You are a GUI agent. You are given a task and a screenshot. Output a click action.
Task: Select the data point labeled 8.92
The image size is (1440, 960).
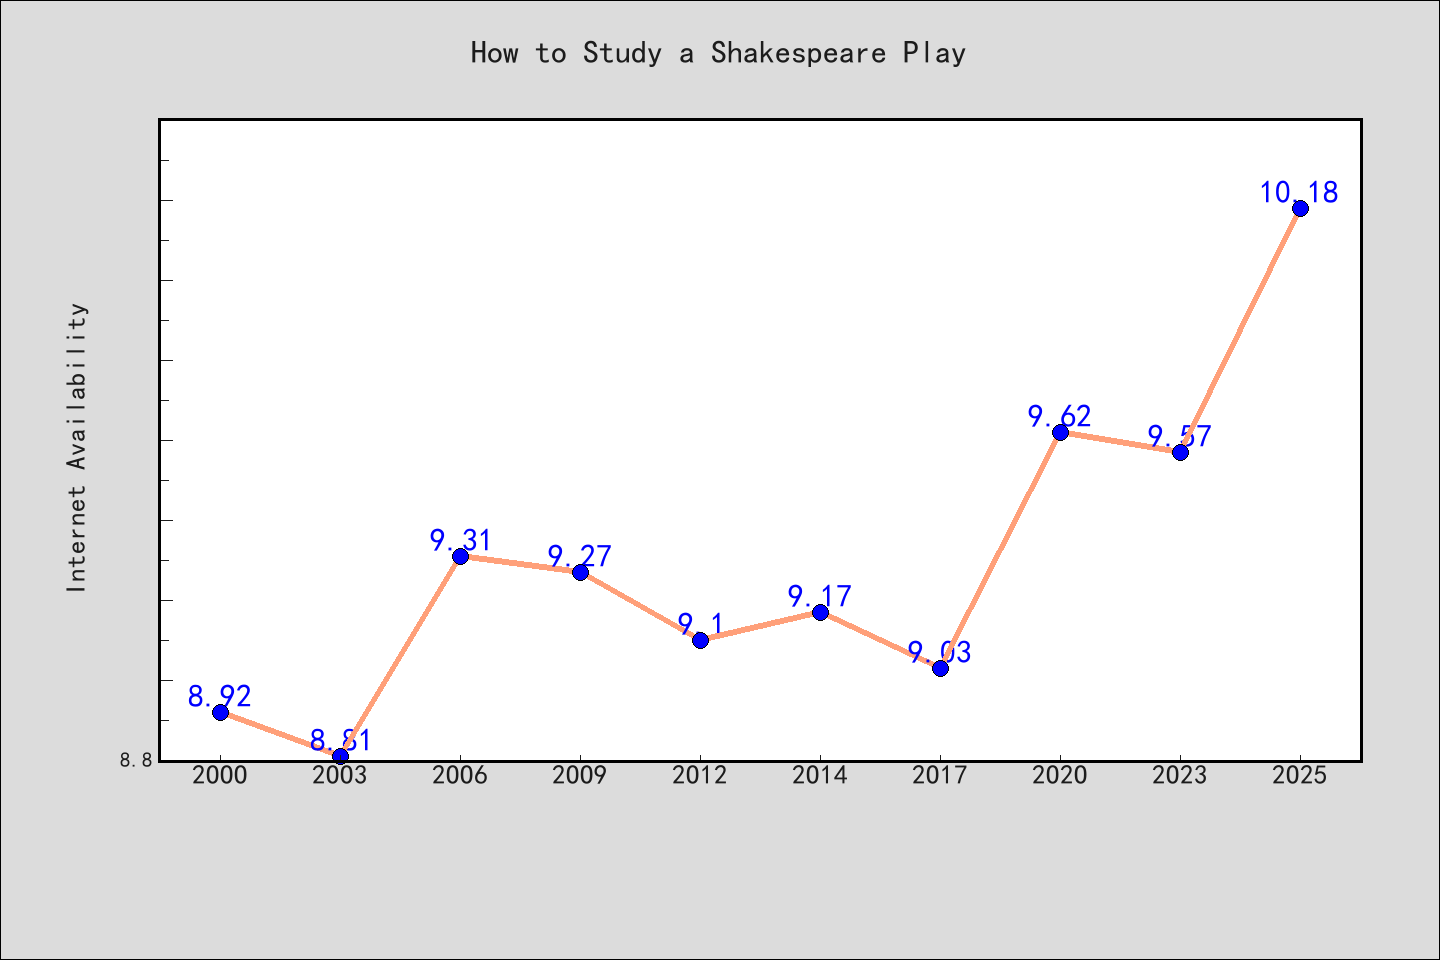220,712
